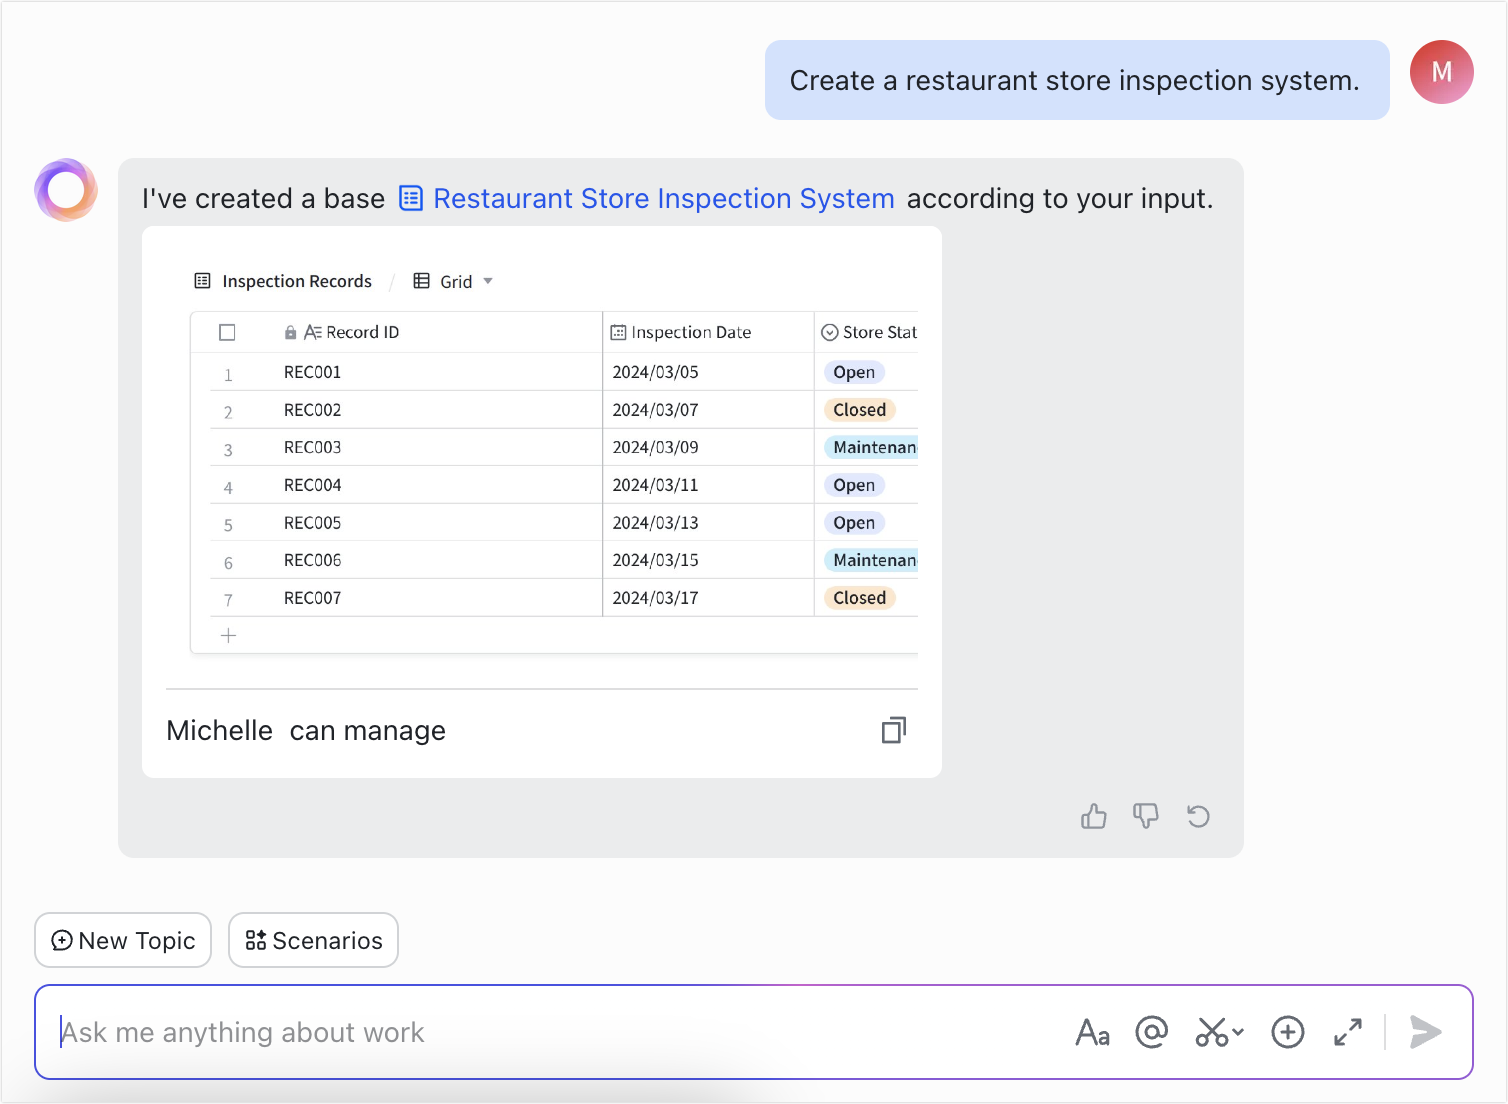Regenerate the AI response
The image size is (1508, 1104).
tap(1198, 816)
